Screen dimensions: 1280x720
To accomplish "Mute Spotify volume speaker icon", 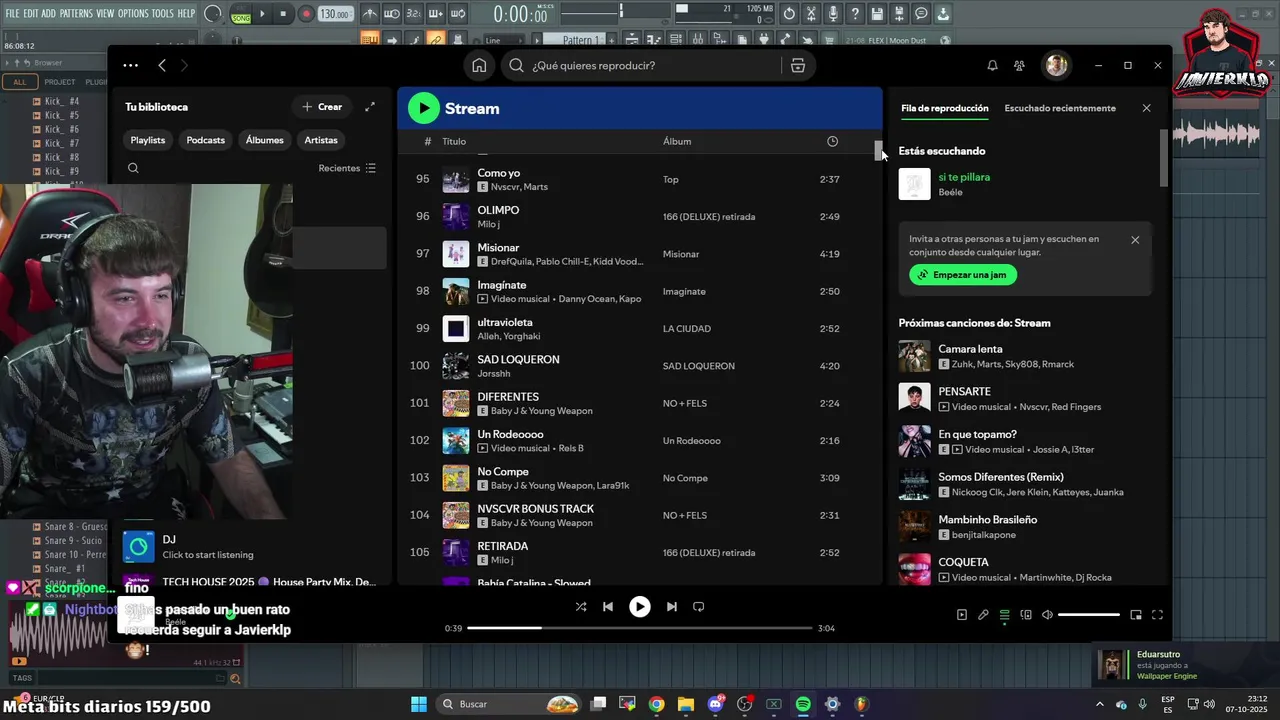I will [x=1047, y=615].
